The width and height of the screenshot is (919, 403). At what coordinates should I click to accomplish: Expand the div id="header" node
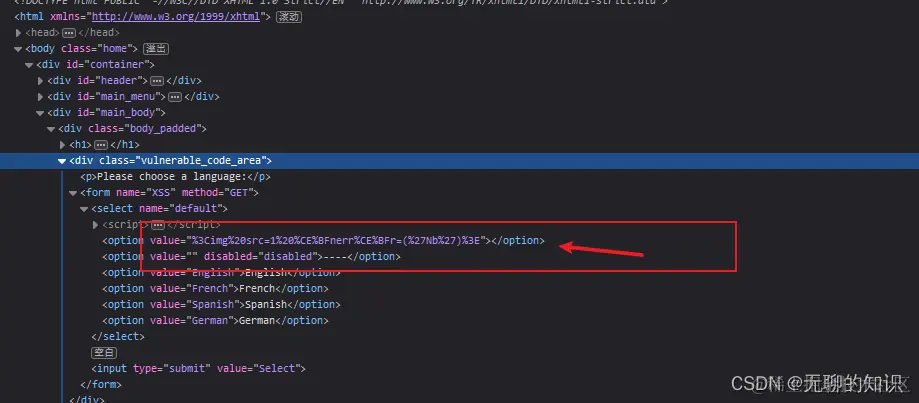click(40, 80)
